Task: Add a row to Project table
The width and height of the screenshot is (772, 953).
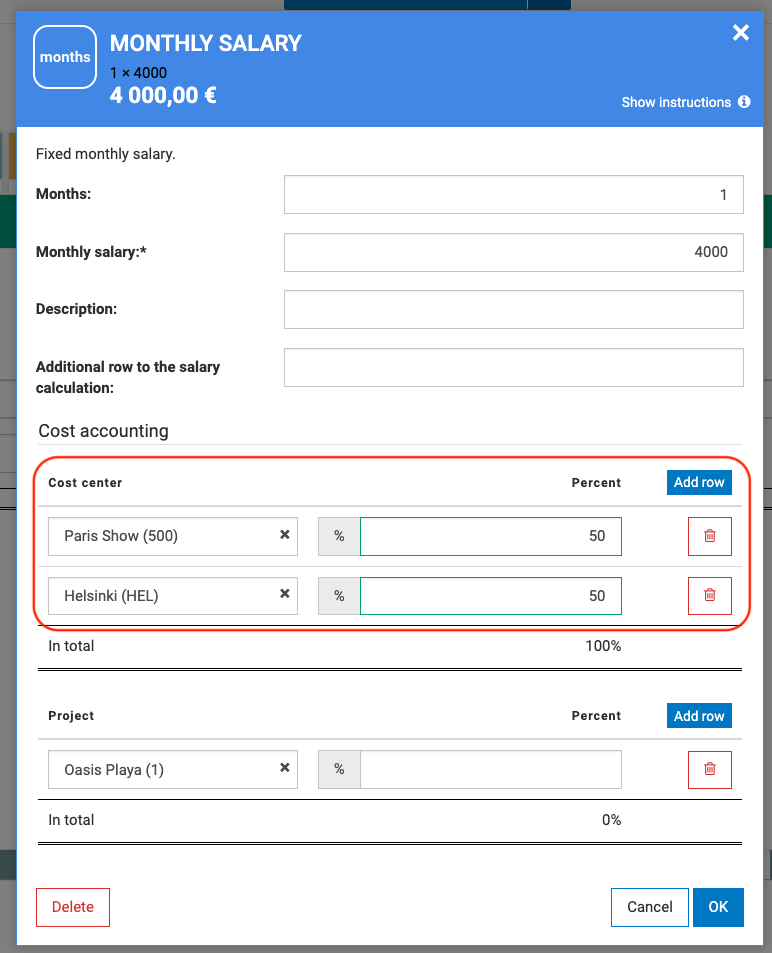Action: click(699, 716)
